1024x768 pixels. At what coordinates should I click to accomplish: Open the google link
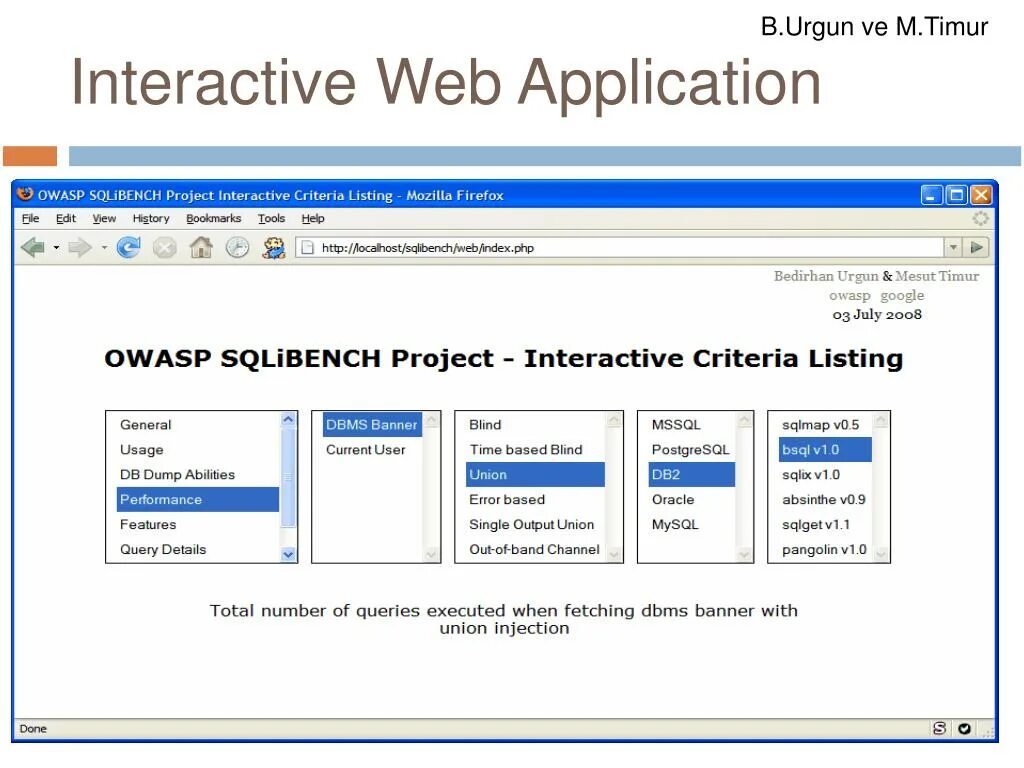tap(902, 296)
